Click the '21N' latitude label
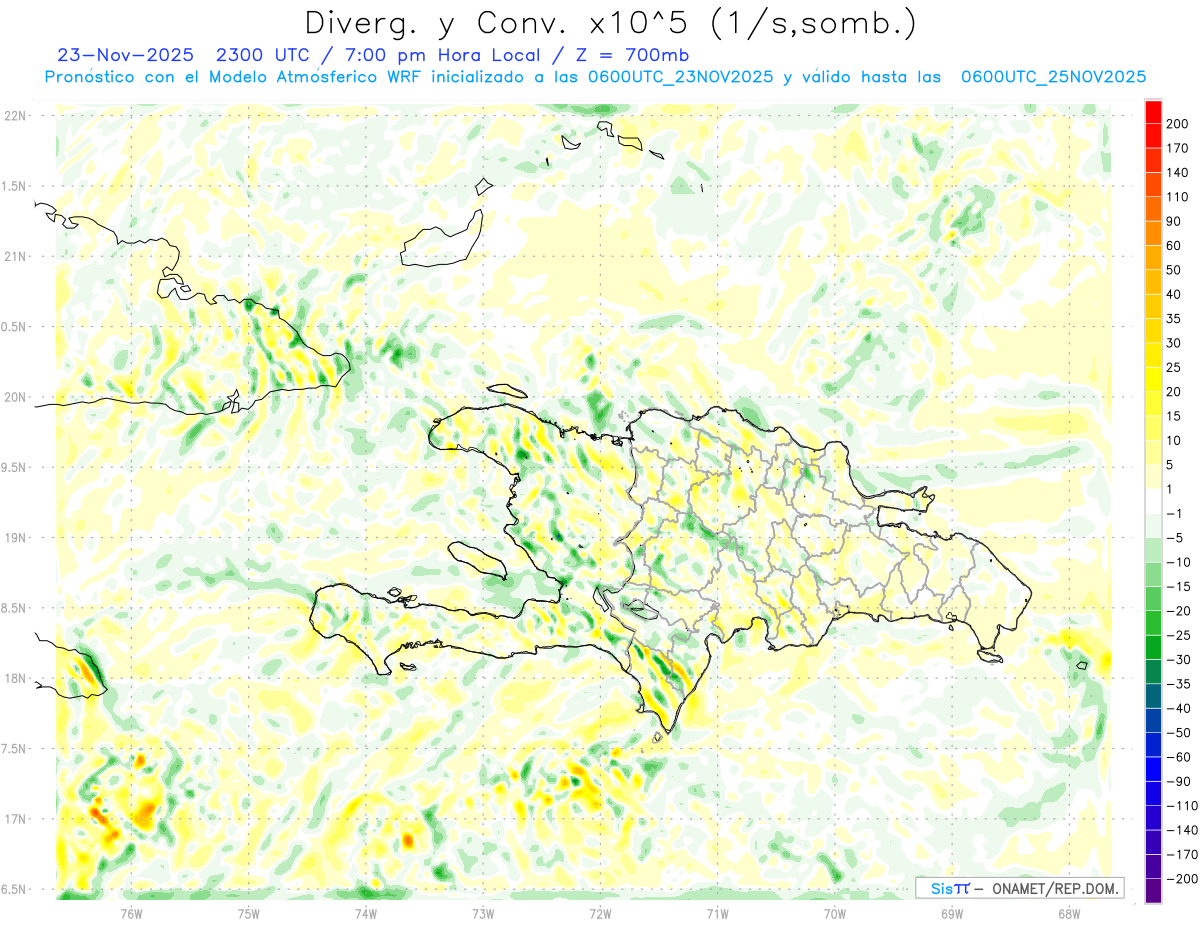Viewport: 1200px width, 927px height. click(14, 256)
